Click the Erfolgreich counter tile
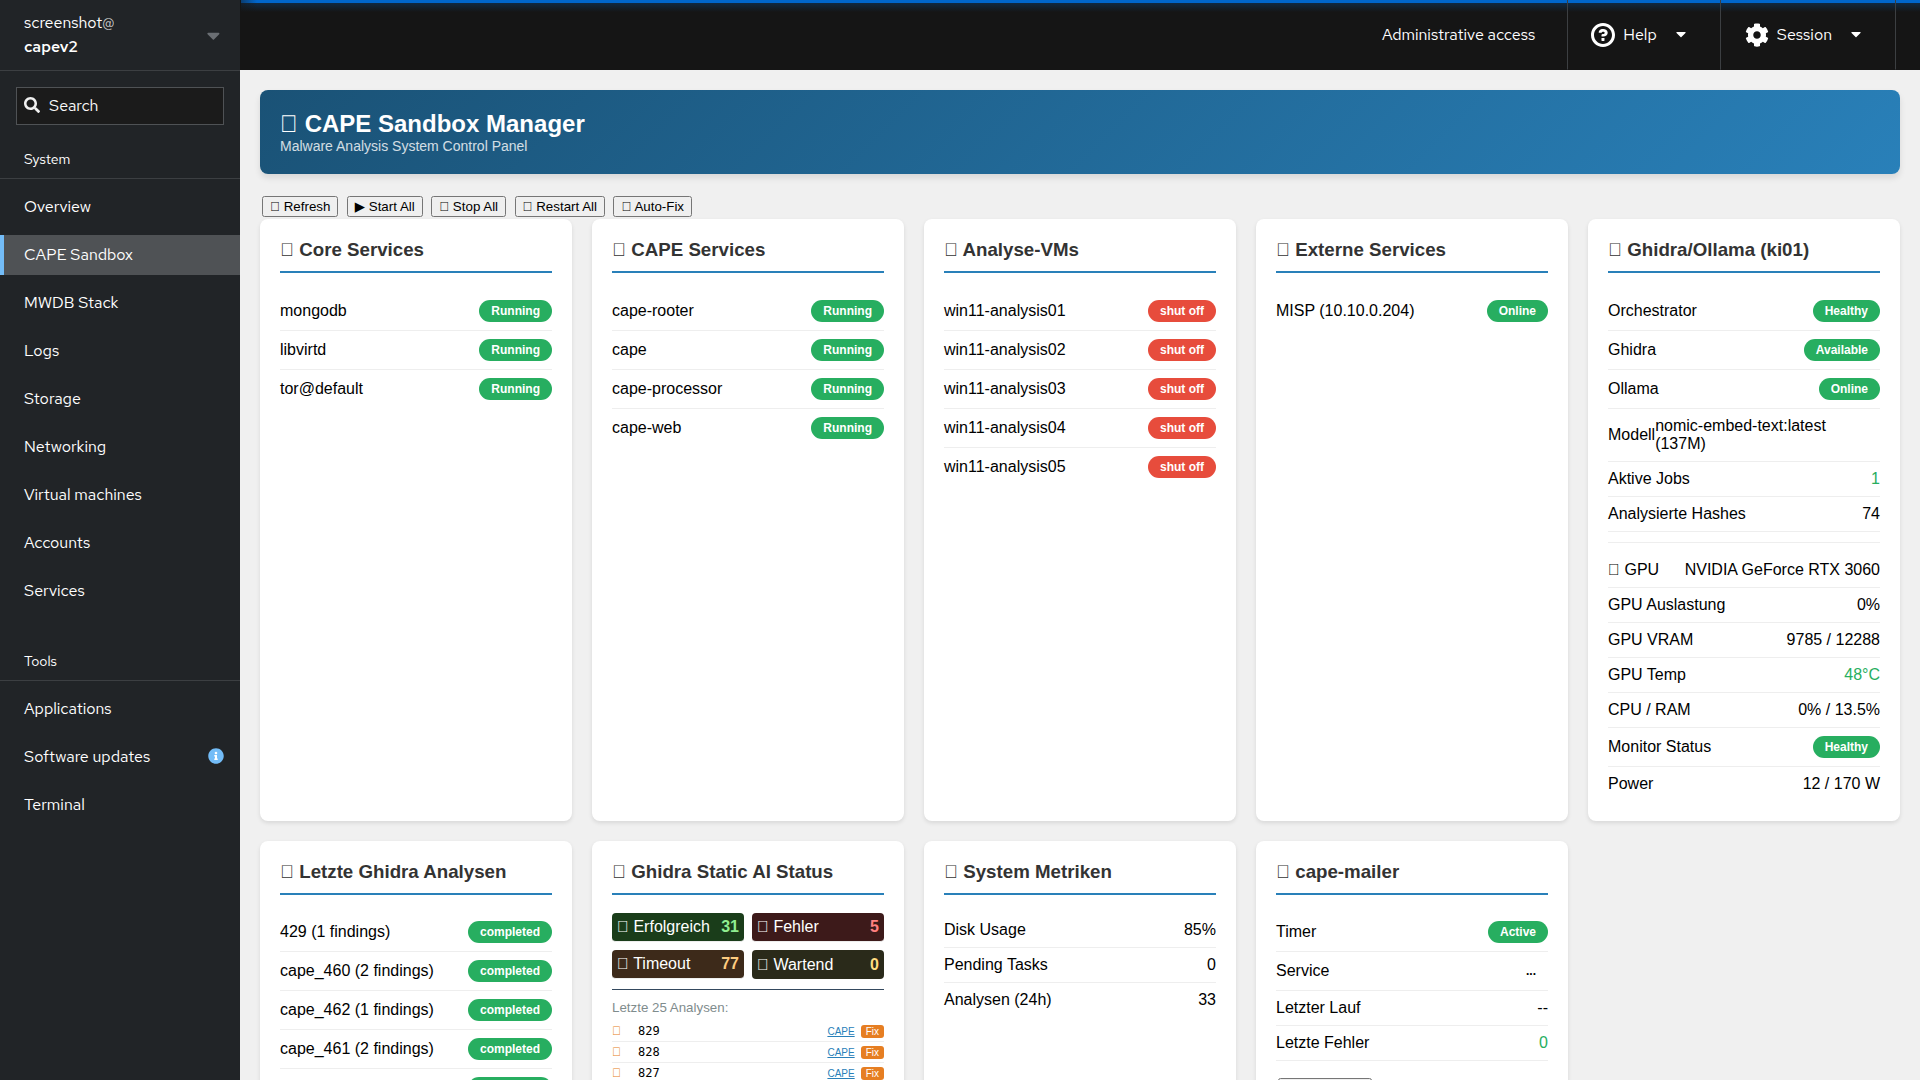 [x=677, y=927]
